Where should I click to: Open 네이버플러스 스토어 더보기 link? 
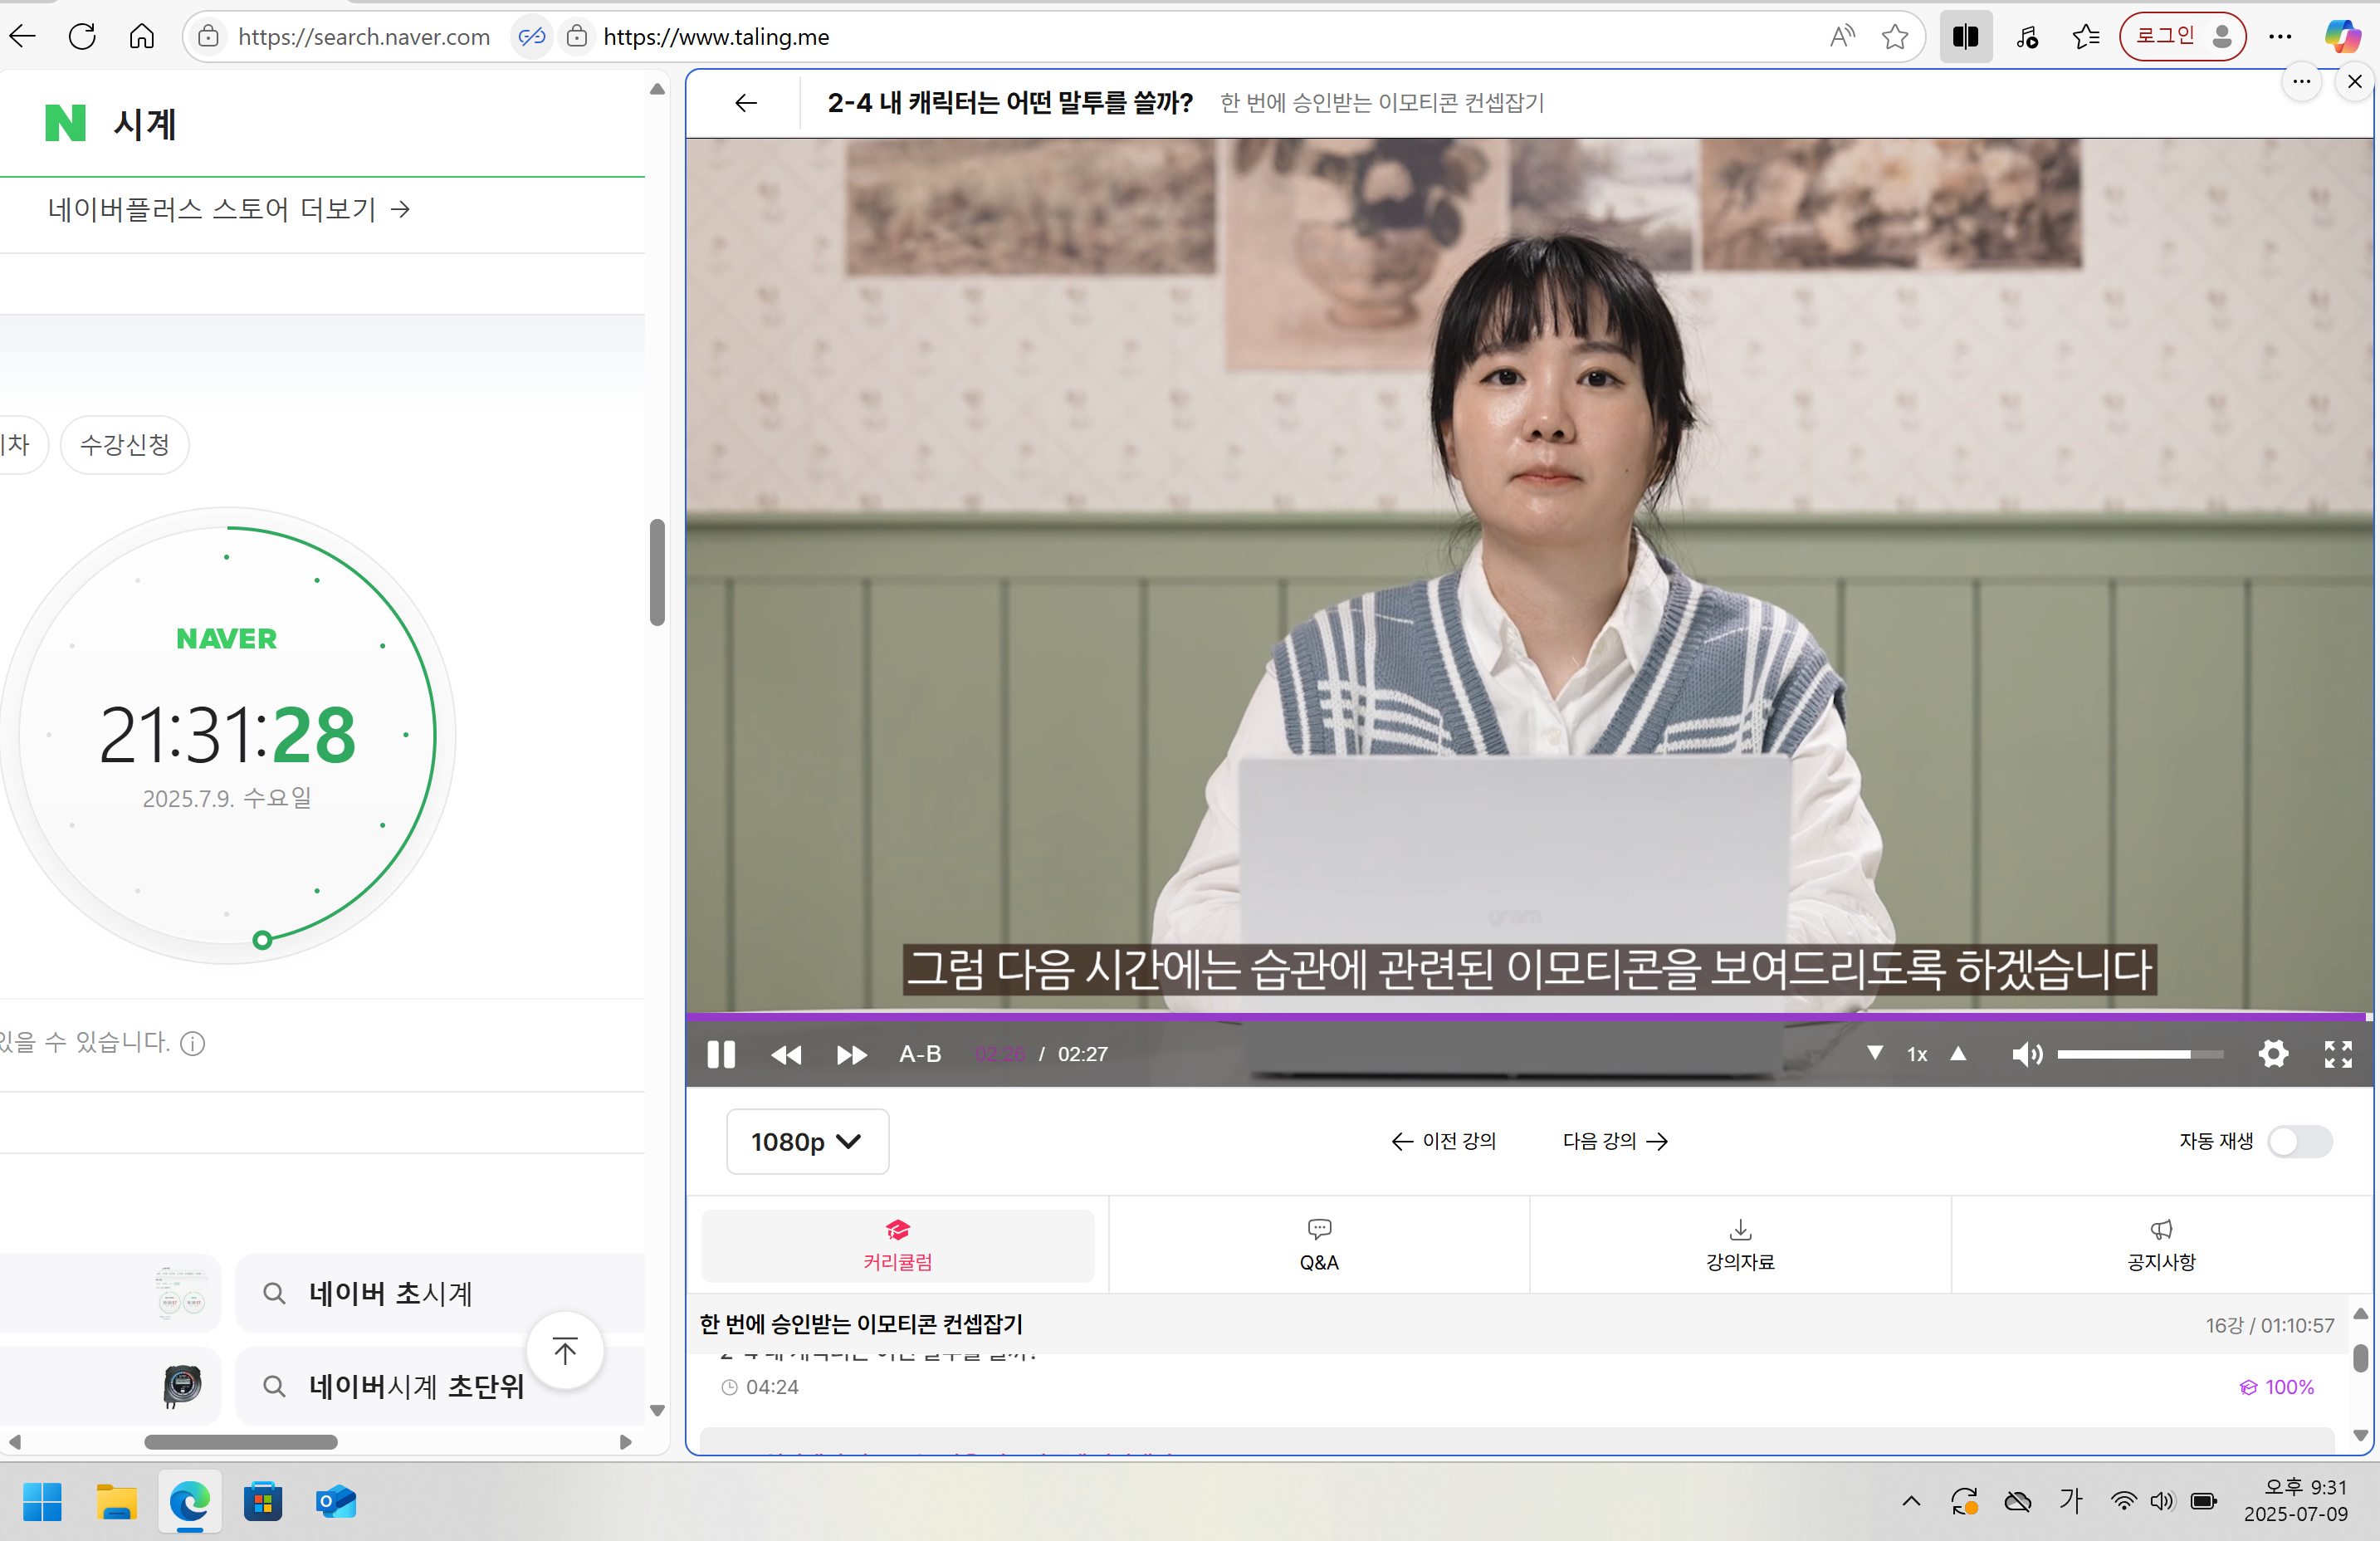[x=228, y=210]
